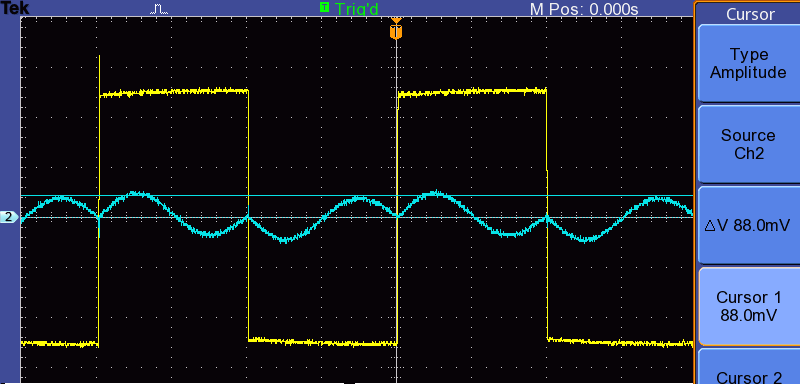800x384 pixels.
Task: Click the M Pos: 0.000s readout
Action: [x=584, y=9]
